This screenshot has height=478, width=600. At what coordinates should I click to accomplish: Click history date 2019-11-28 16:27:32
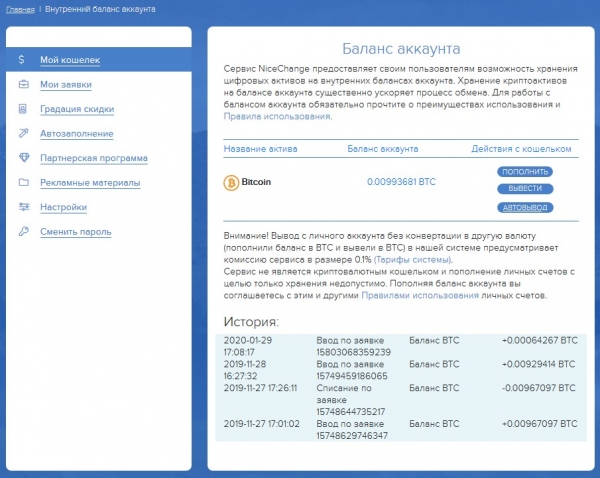pyautogui.click(x=245, y=370)
